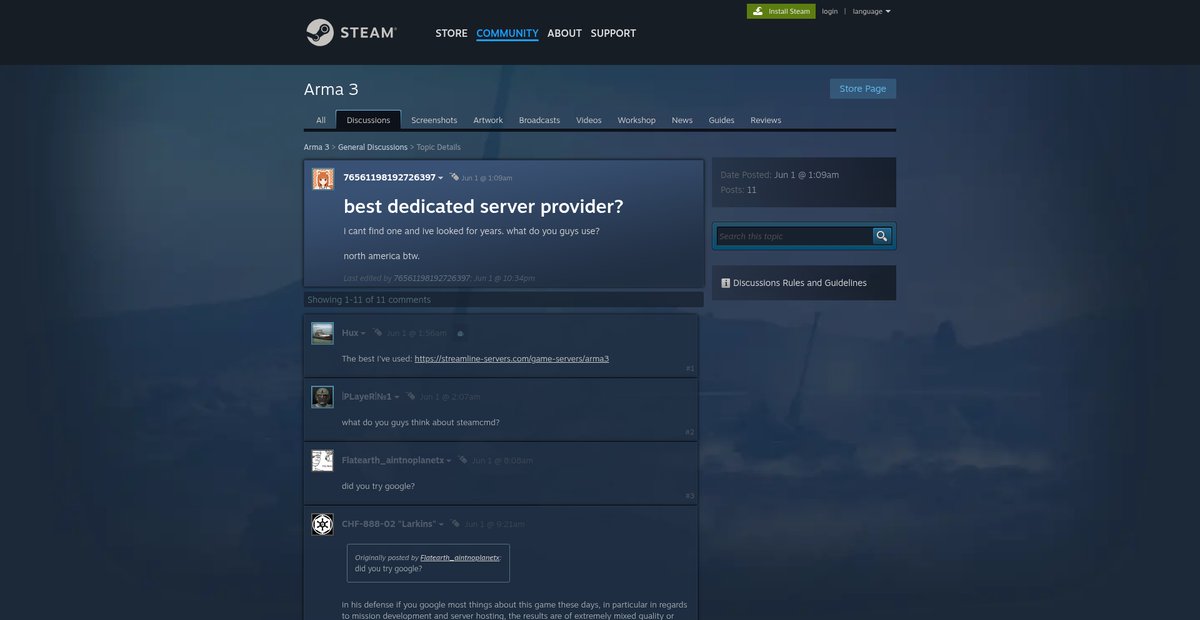Open CHF-888-02 "Larkins" avatar
This screenshot has width=1200, height=620.
[x=322, y=524]
